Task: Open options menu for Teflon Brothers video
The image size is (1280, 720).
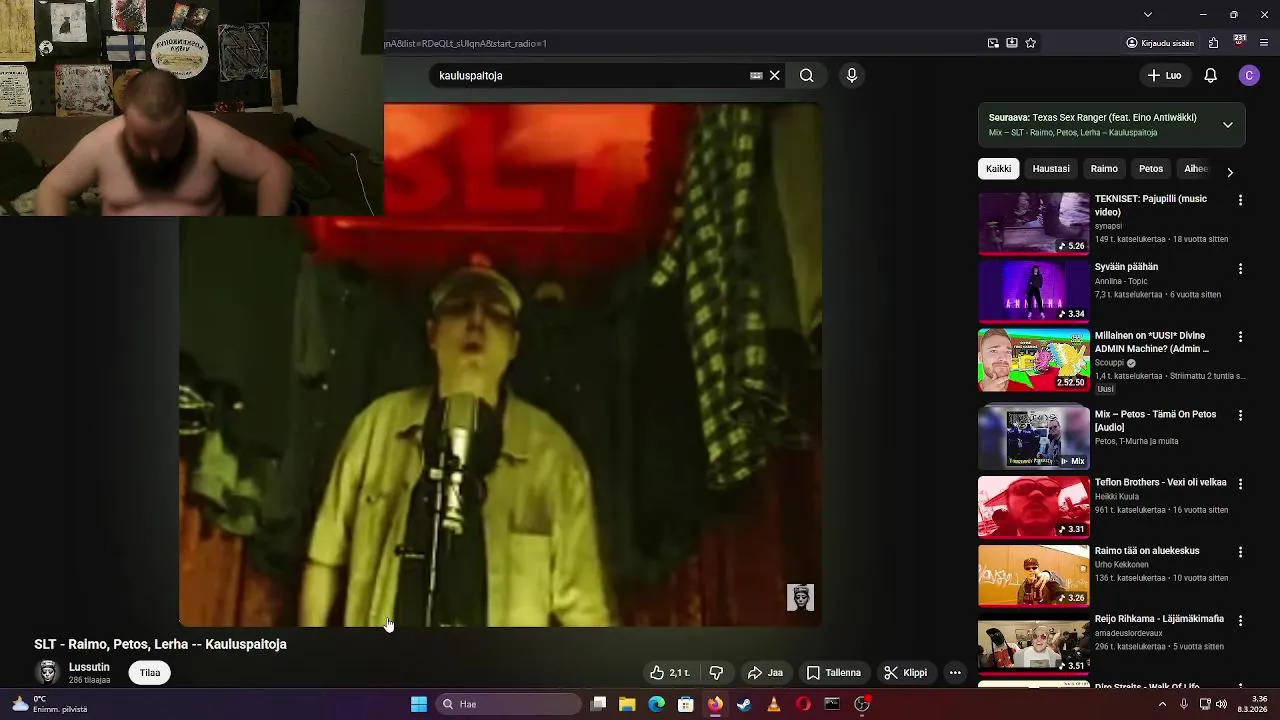Action: (x=1240, y=483)
